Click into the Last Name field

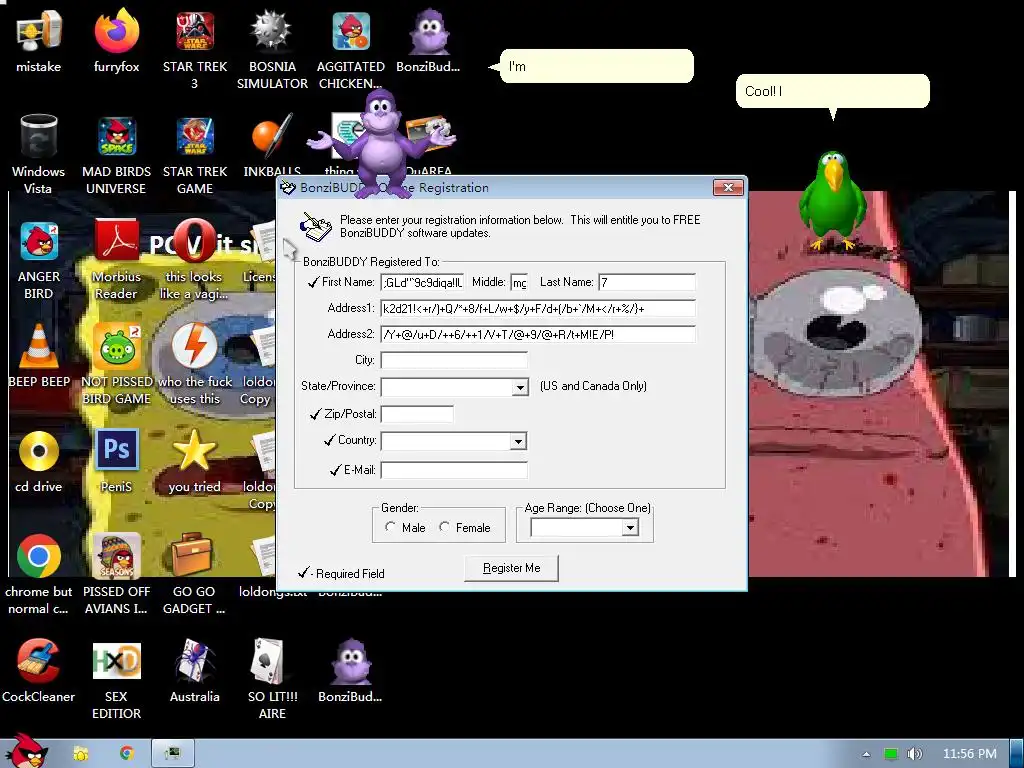[x=647, y=282]
